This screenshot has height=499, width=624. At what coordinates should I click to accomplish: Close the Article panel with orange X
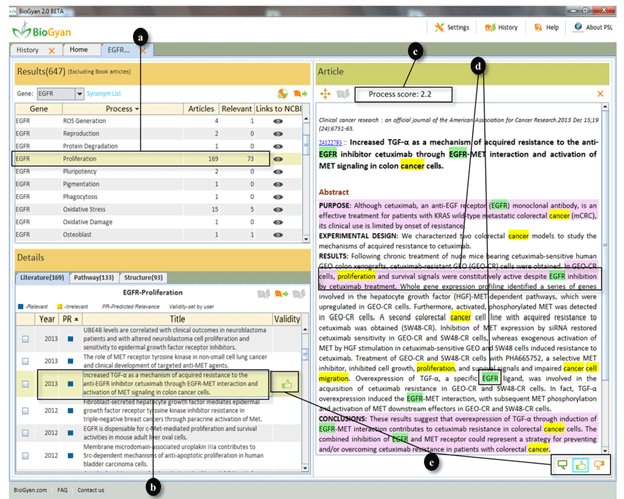[x=600, y=94]
